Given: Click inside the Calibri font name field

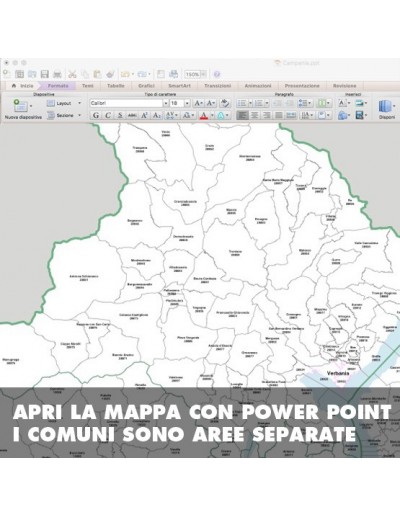Looking at the screenshot, I should click(x=126, y=103).
